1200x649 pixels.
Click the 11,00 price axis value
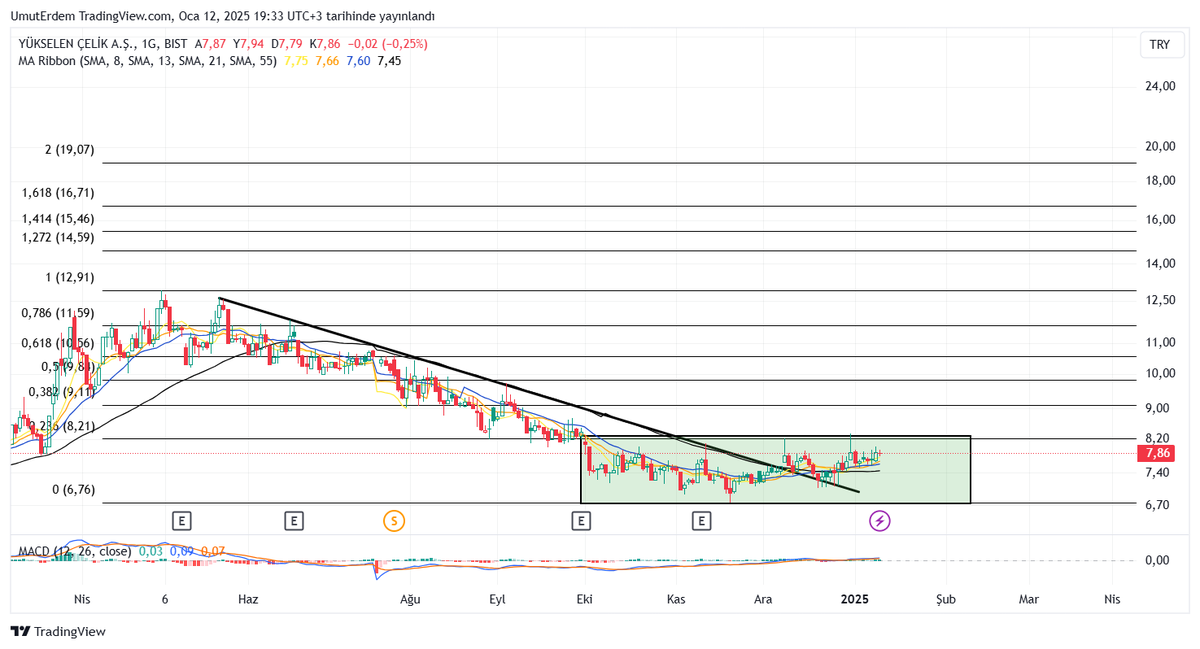pos(1160,343)
